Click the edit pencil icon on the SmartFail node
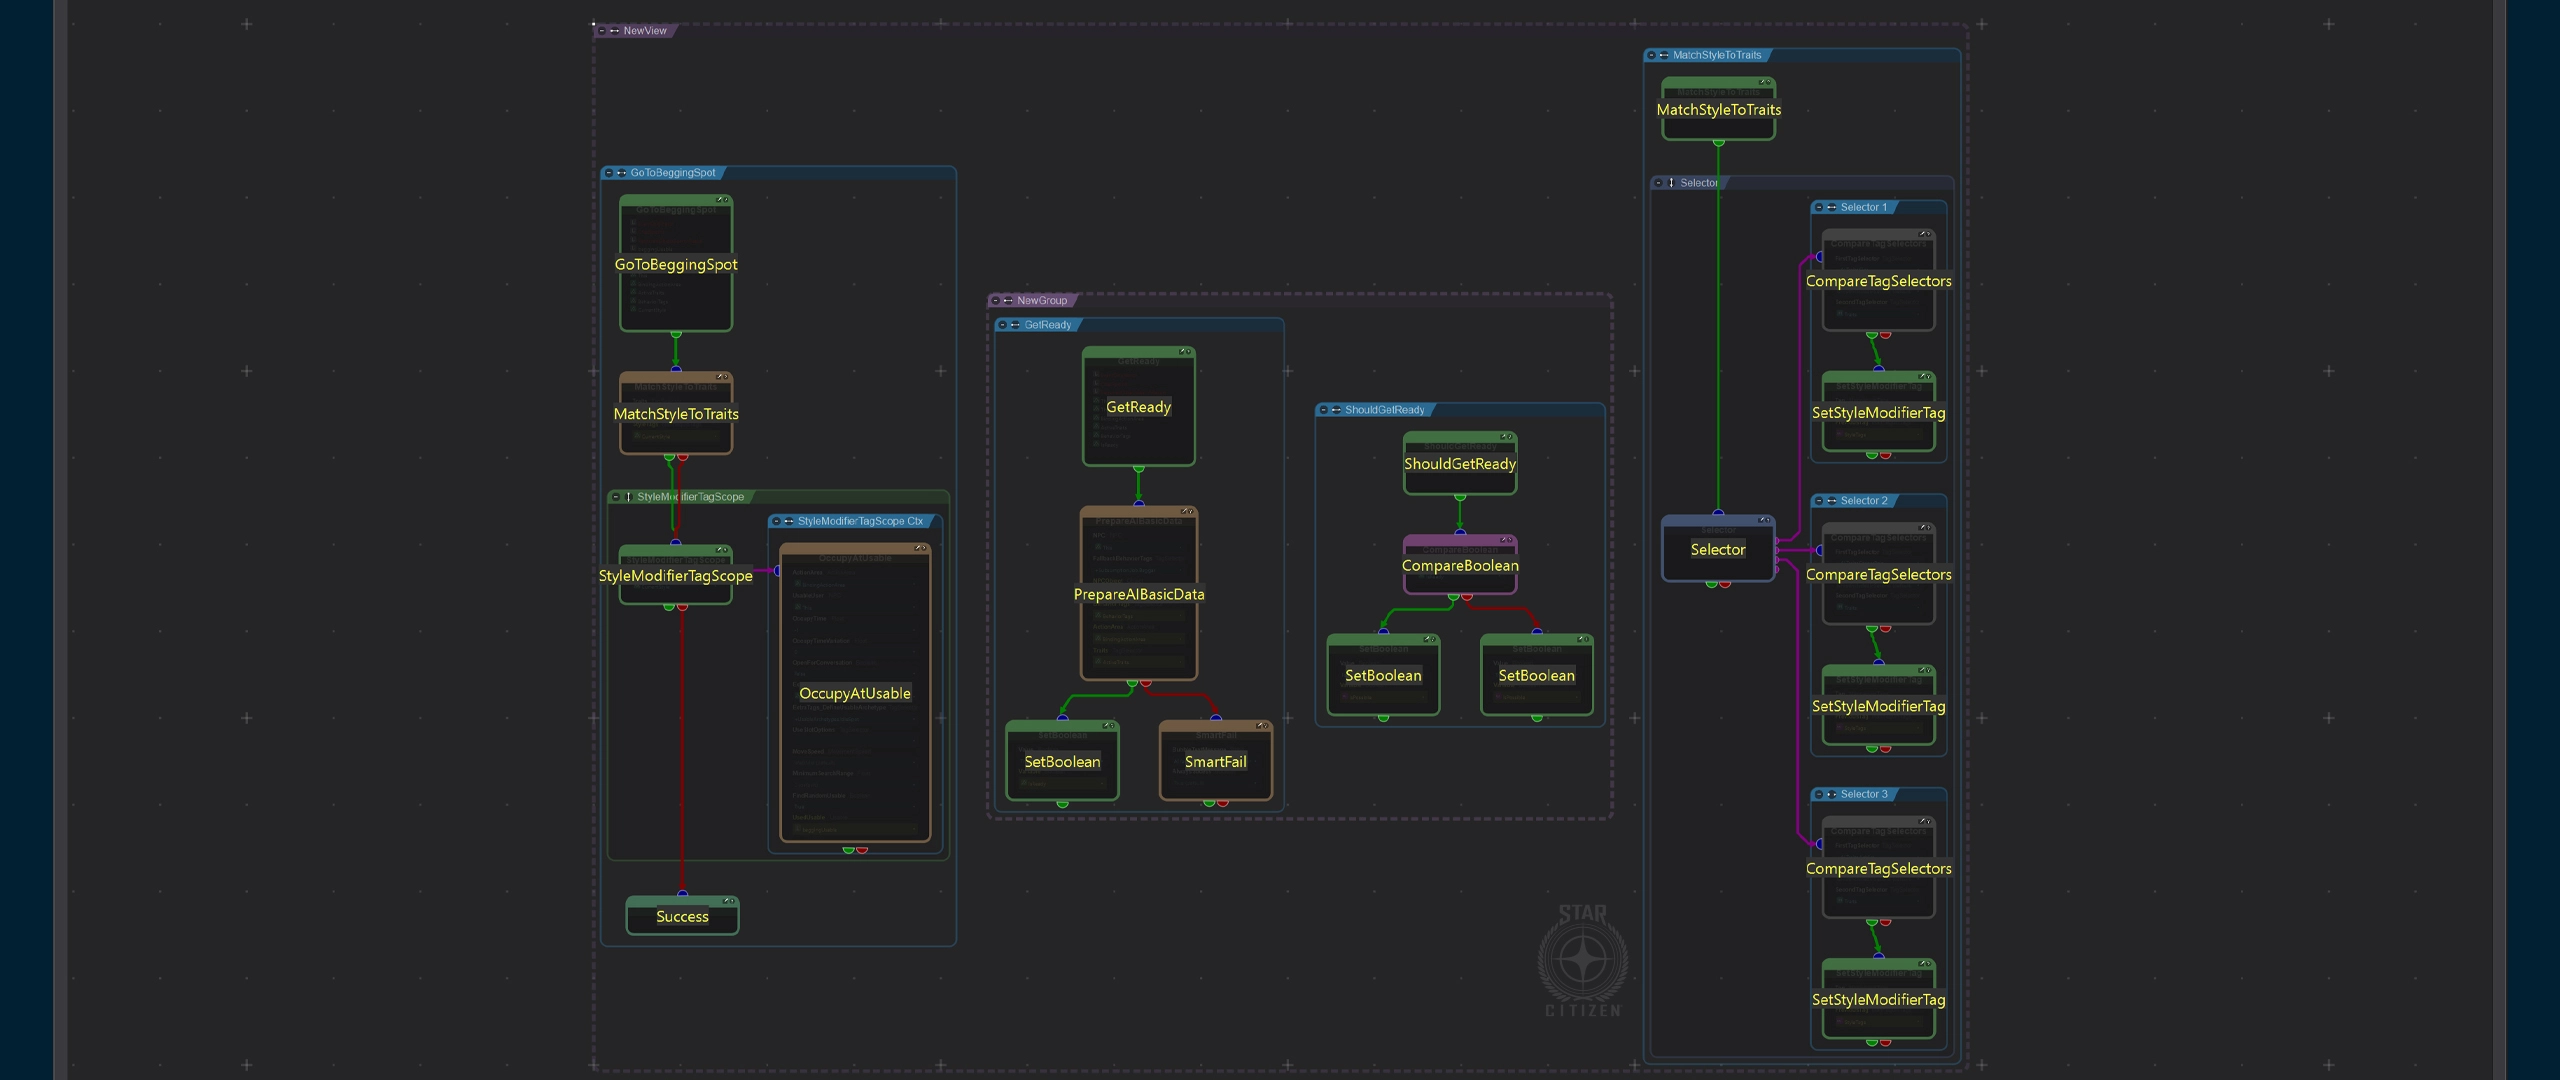 tap(1262, 725)
